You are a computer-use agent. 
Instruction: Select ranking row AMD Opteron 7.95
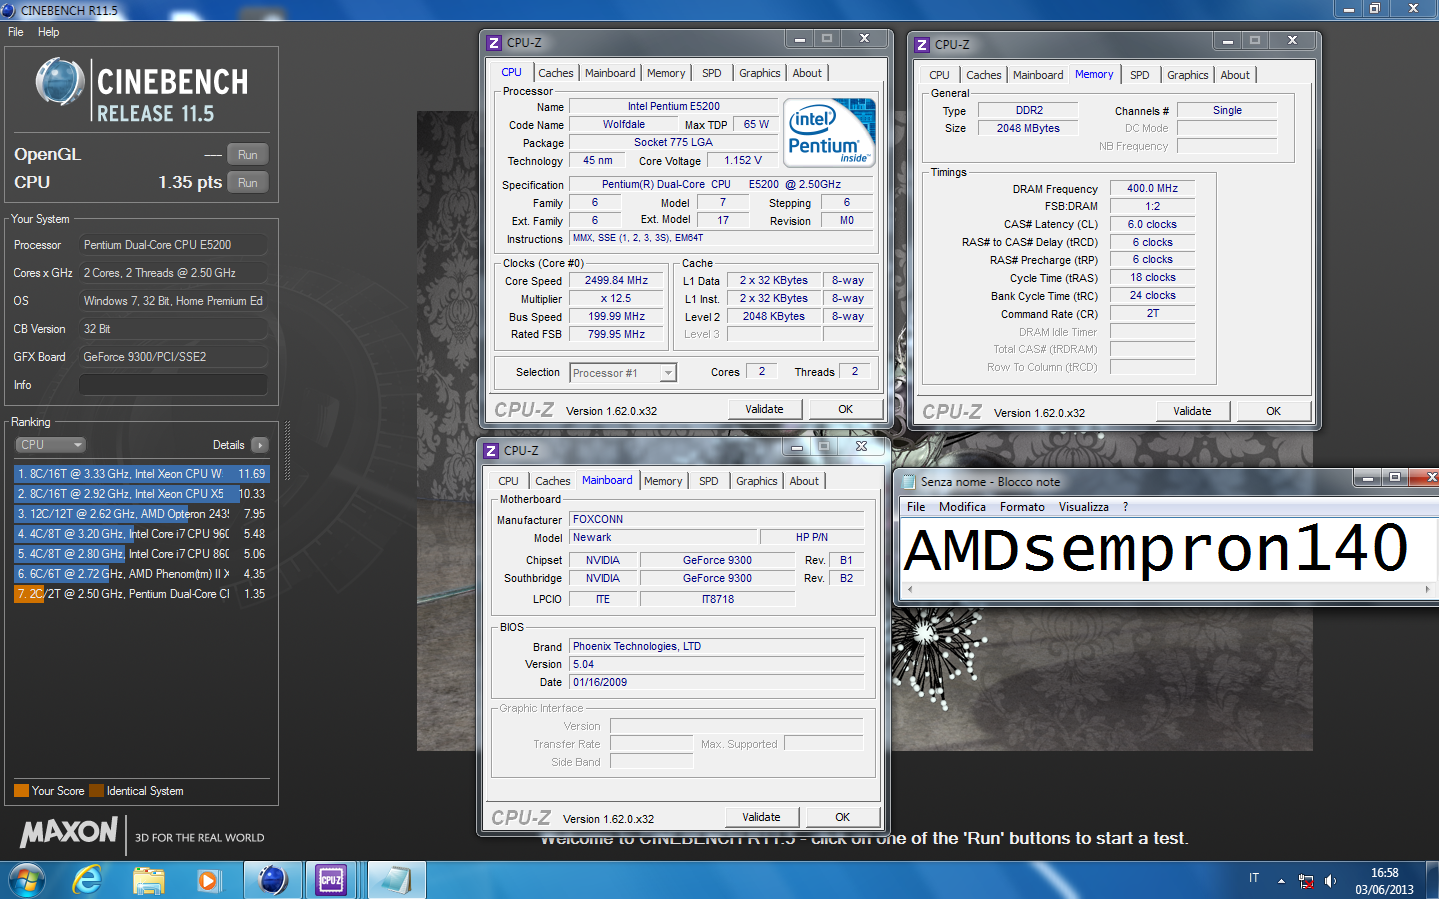(141, 514)
